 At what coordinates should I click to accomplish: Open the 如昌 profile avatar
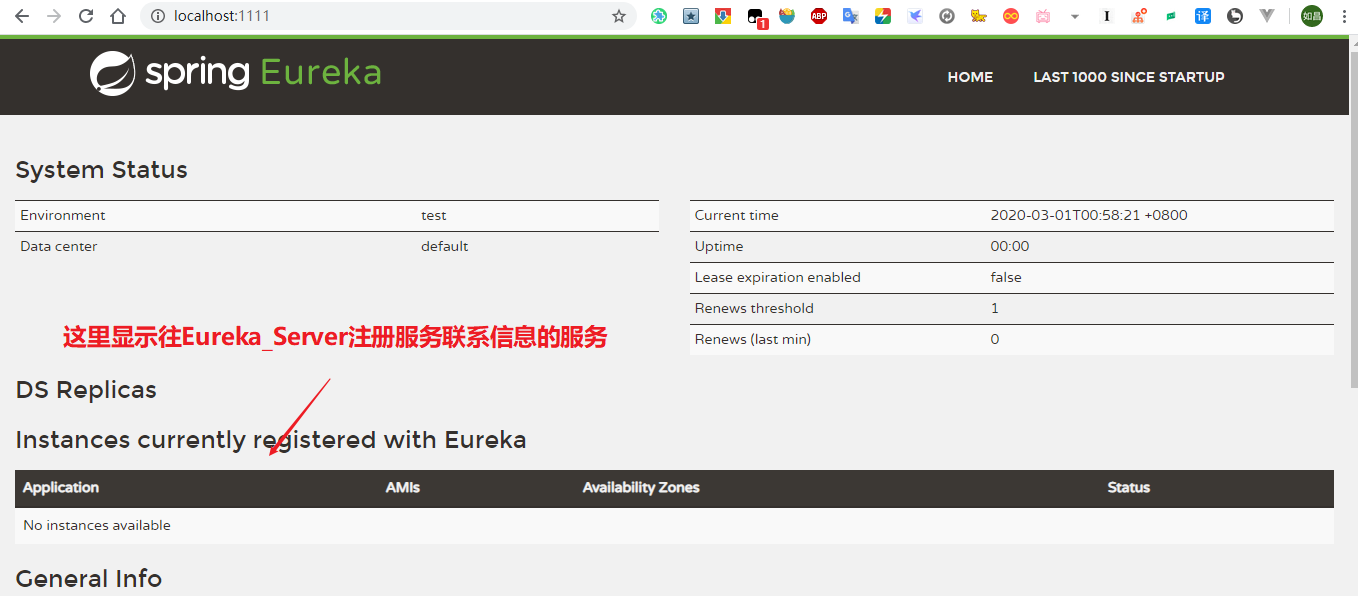click(1311, 16)
